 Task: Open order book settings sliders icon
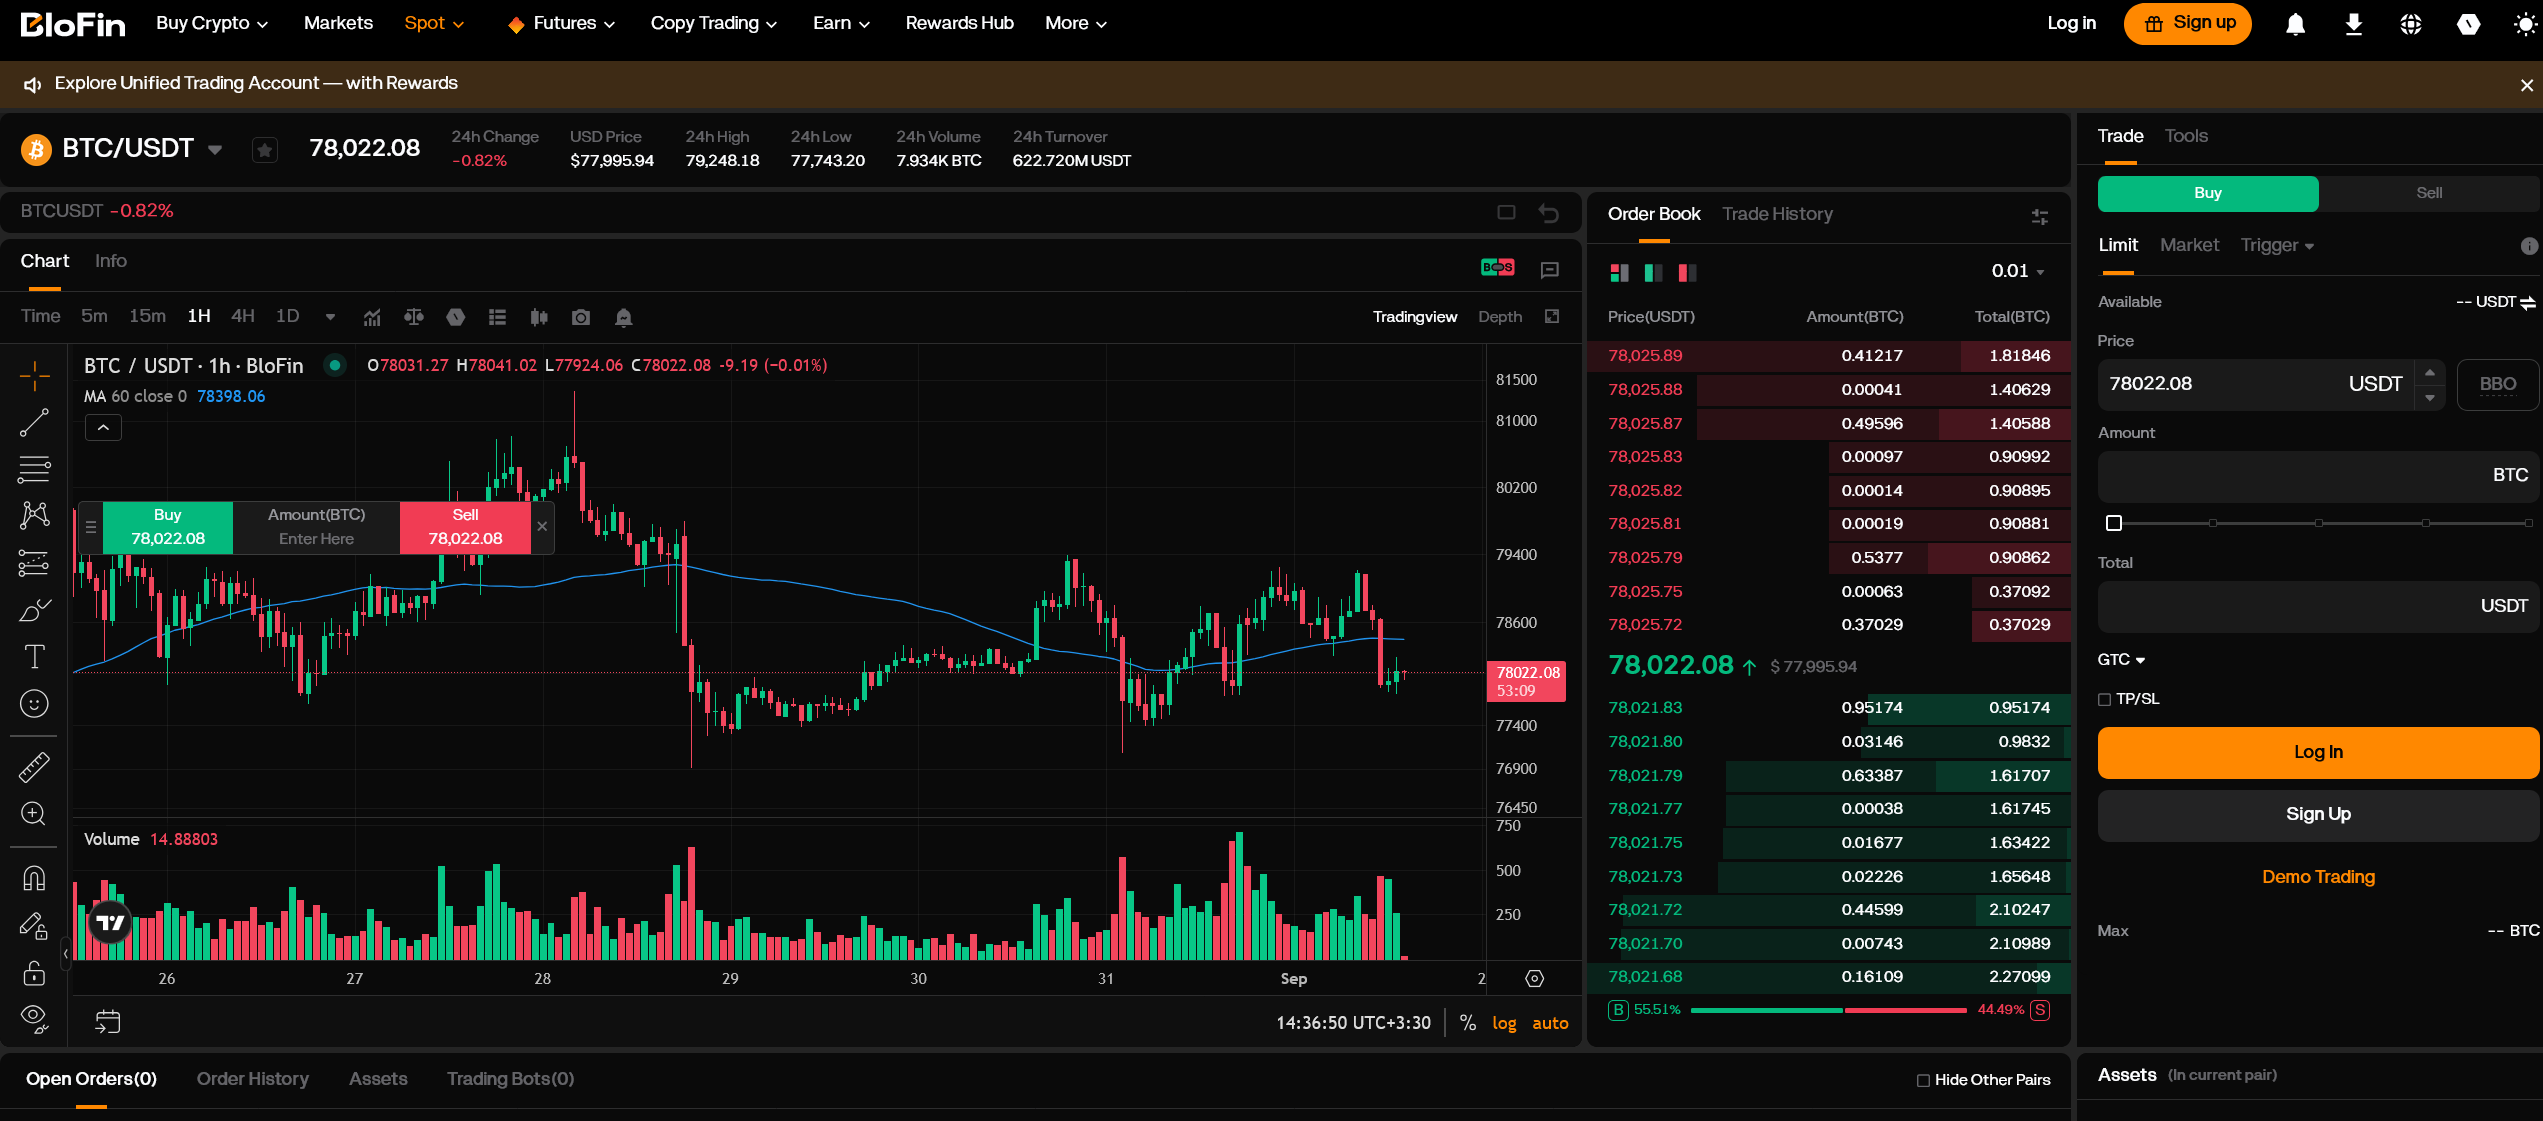coord(2040,216)
